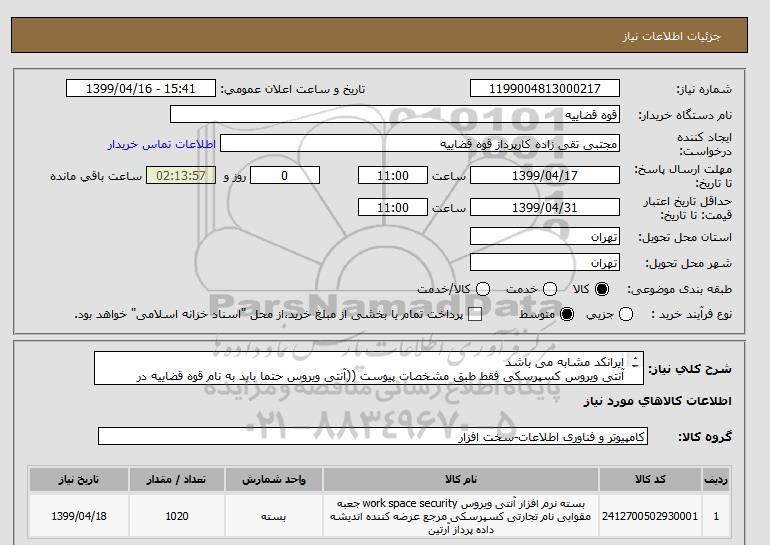Click the جزئیات اطلاعات نیاز header title
770x545 pixels.
(671, 36)
